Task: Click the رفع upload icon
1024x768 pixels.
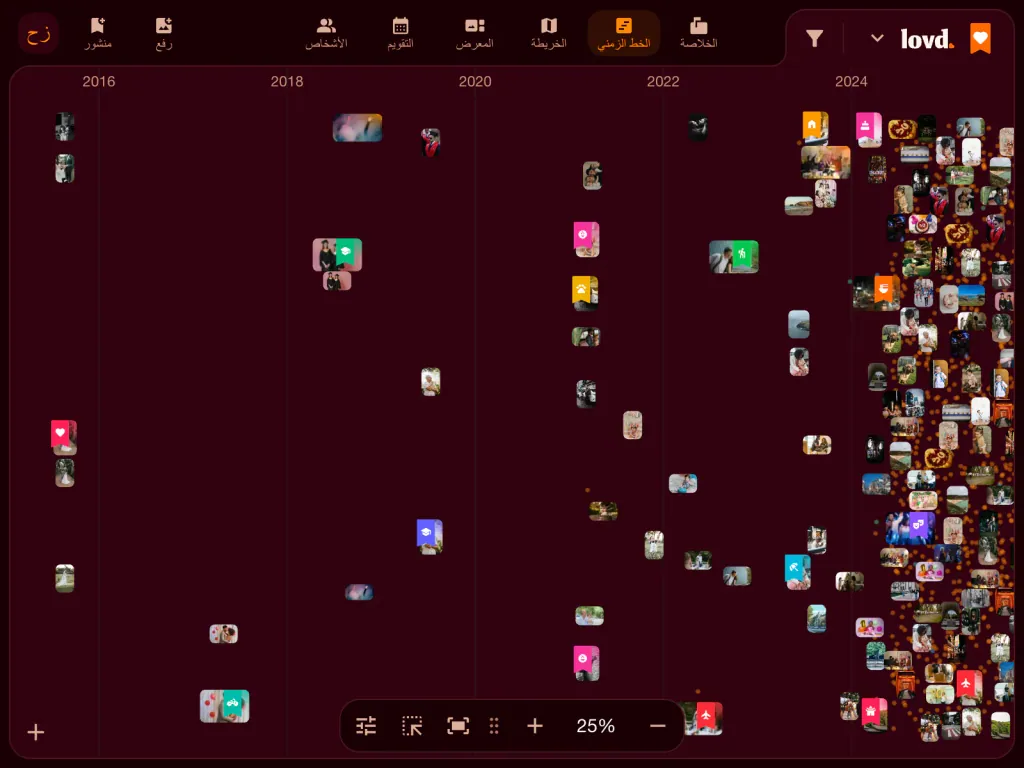Action: (163, 33)
